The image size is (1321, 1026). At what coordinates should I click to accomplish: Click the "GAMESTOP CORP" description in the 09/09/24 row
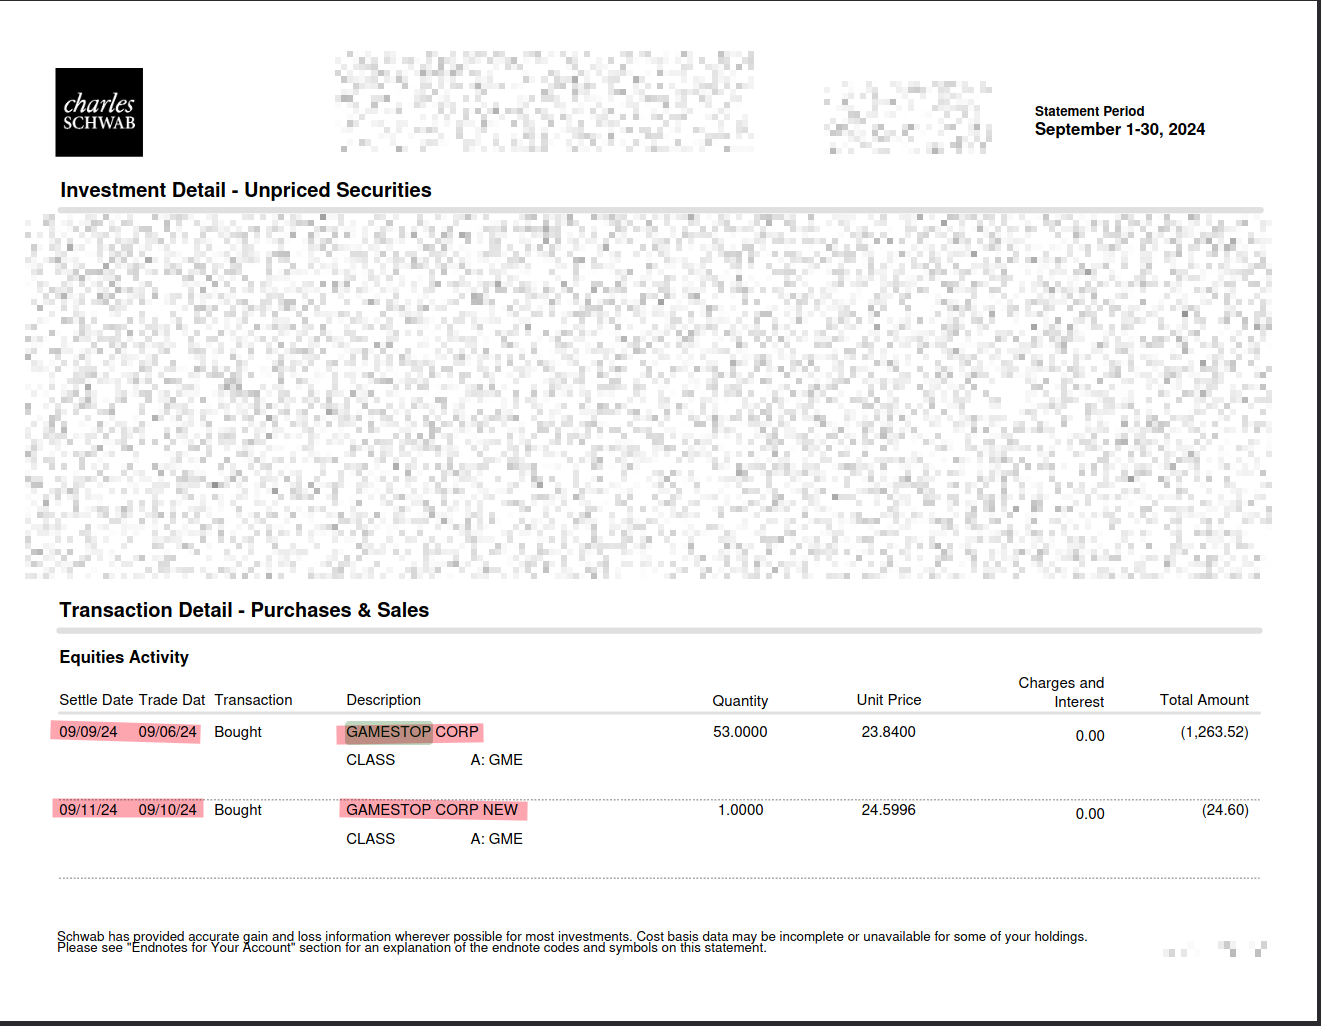click(412, 732)
